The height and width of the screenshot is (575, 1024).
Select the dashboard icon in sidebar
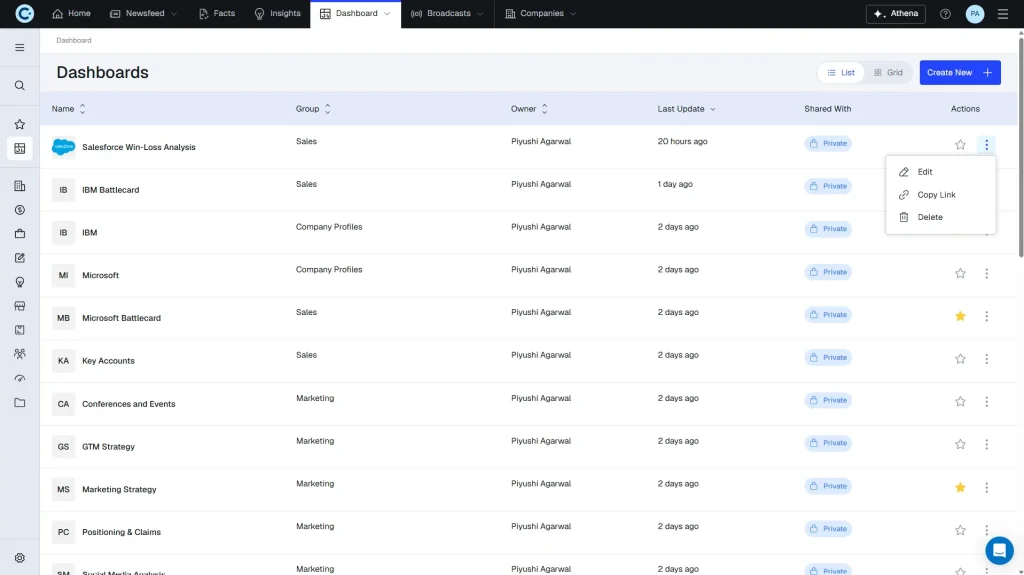pos(20,148)
